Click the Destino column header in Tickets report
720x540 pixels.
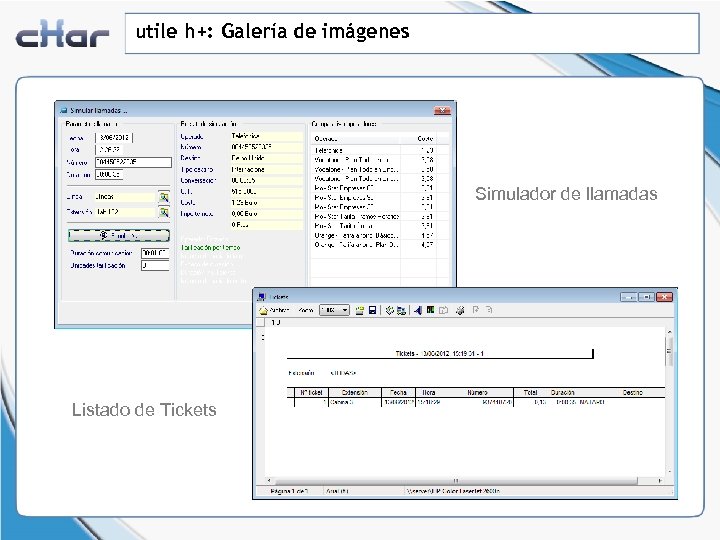[632, 393]
